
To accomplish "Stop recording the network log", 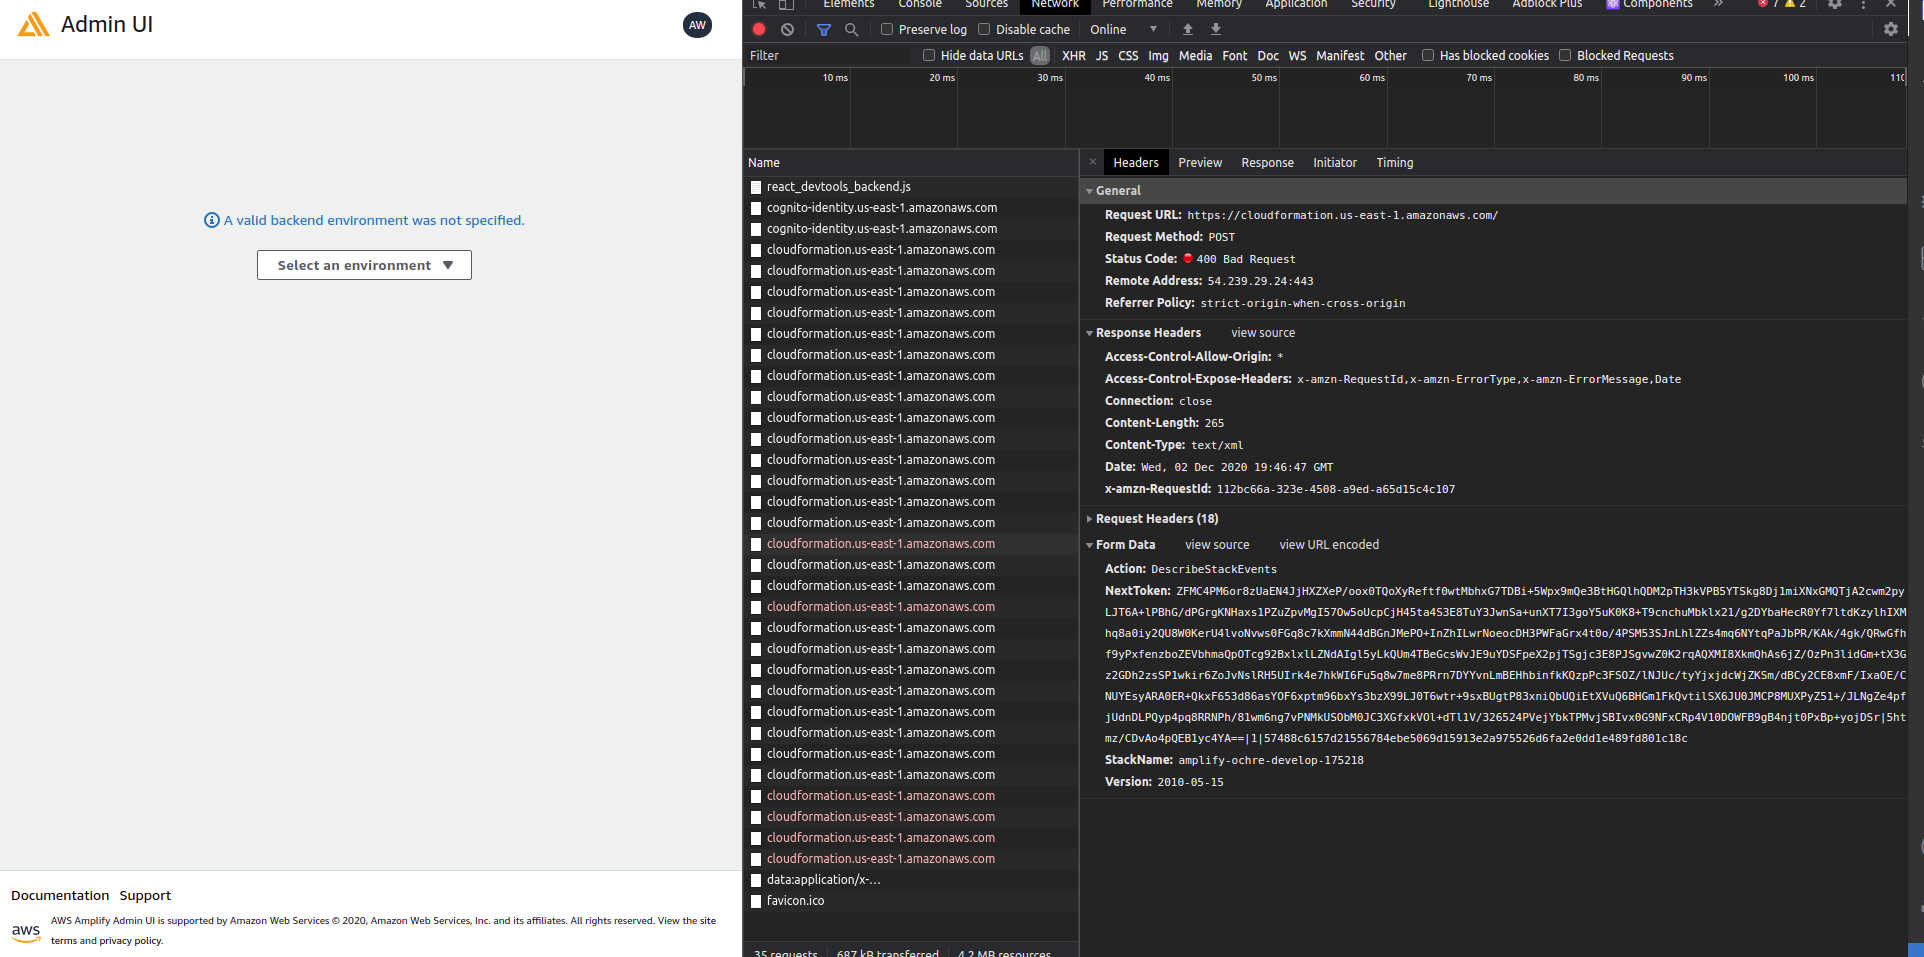I will click(x=759, y=29).
